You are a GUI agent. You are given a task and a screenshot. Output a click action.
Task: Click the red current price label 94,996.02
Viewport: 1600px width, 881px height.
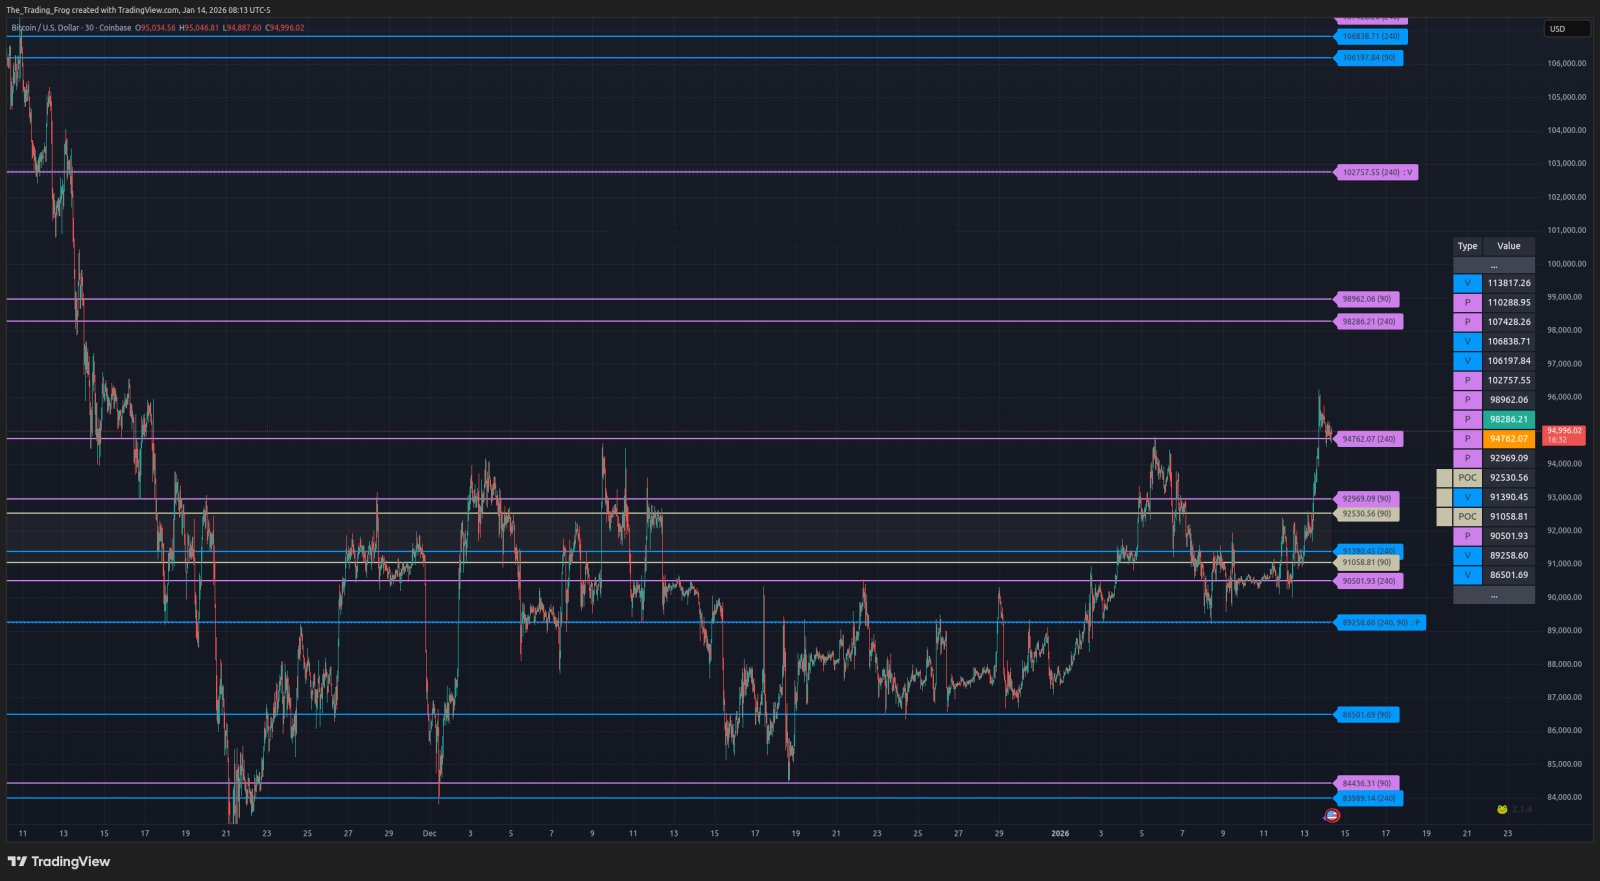[1564, 435]
